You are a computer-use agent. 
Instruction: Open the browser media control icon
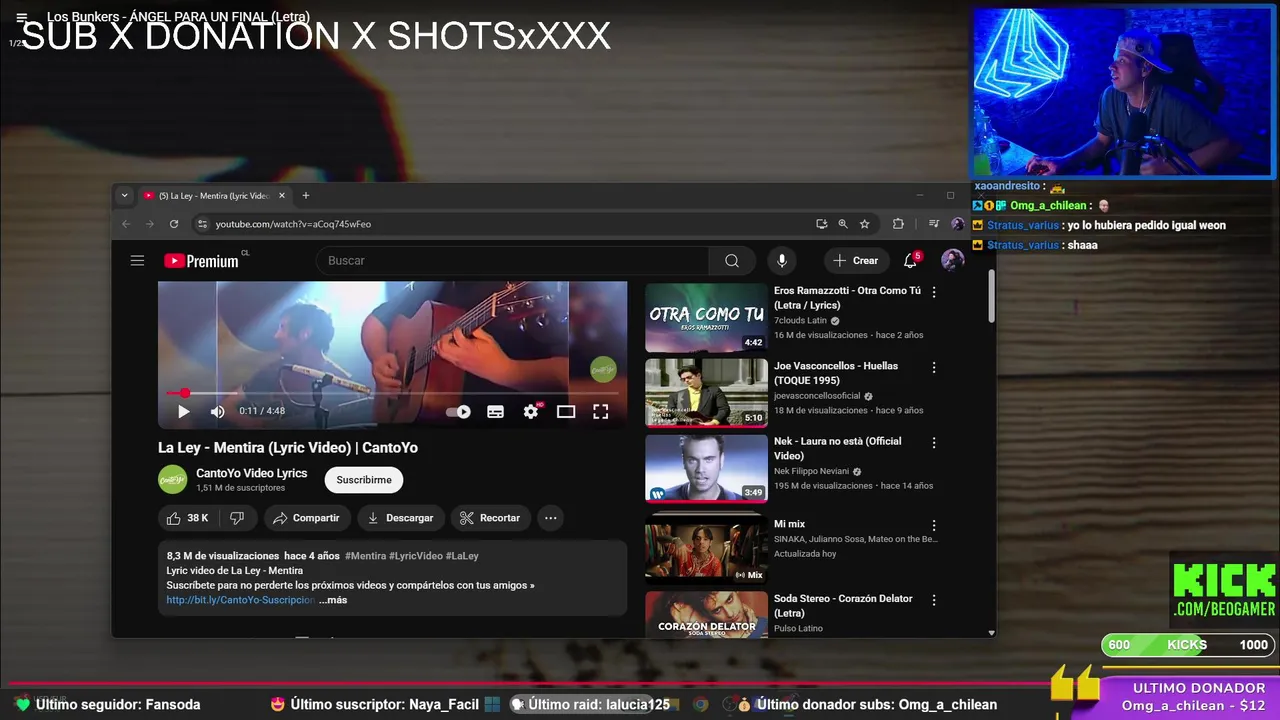click(934, 224)
